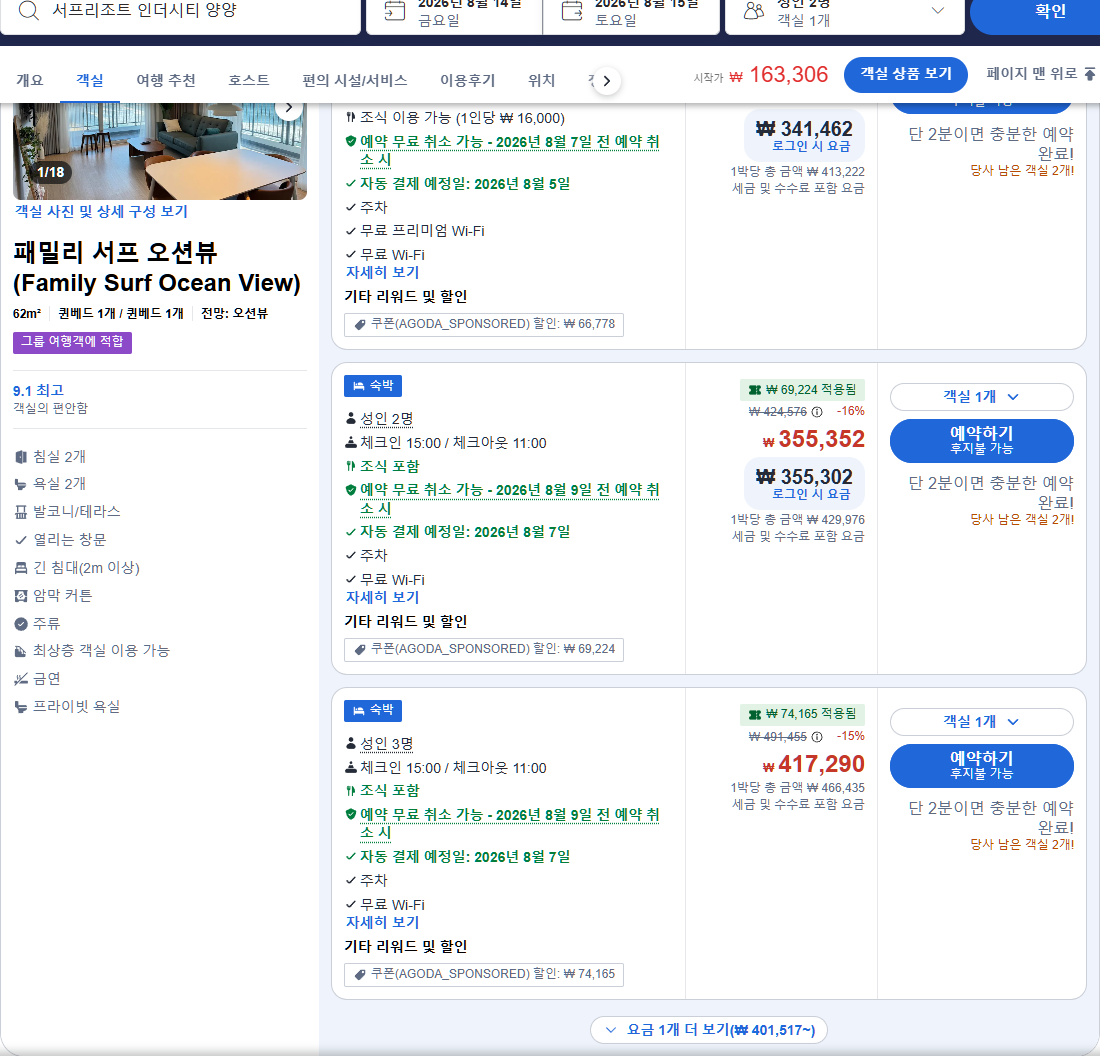1100x1057 pixels.
Task: Click 숙박 badge in 성인 3명 offer
Action: coord(373,711)
